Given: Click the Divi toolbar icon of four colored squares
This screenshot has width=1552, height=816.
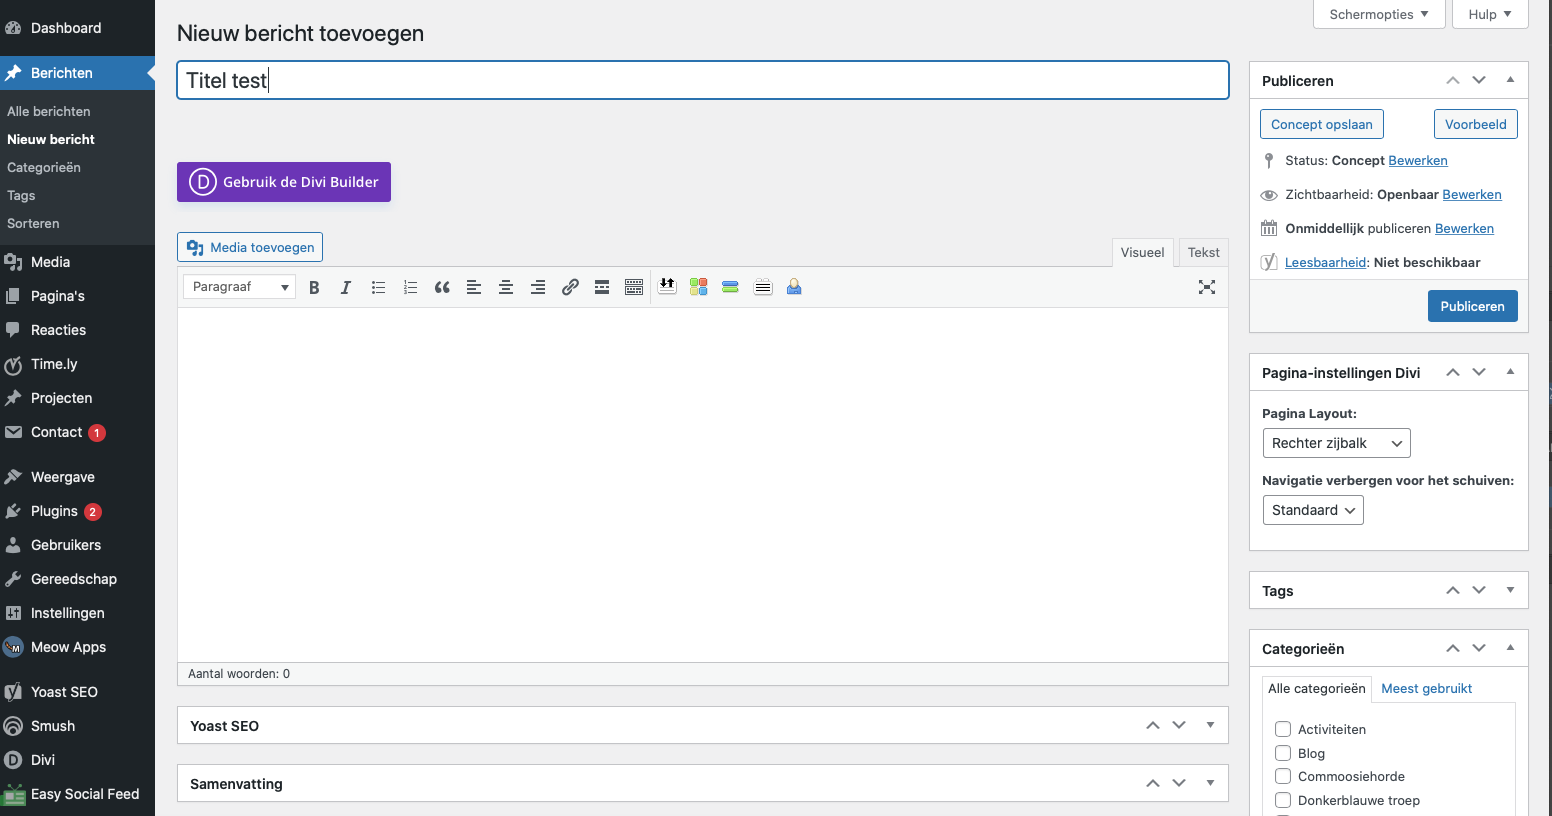Looking at the screenshot, I should tap(699, 287).
